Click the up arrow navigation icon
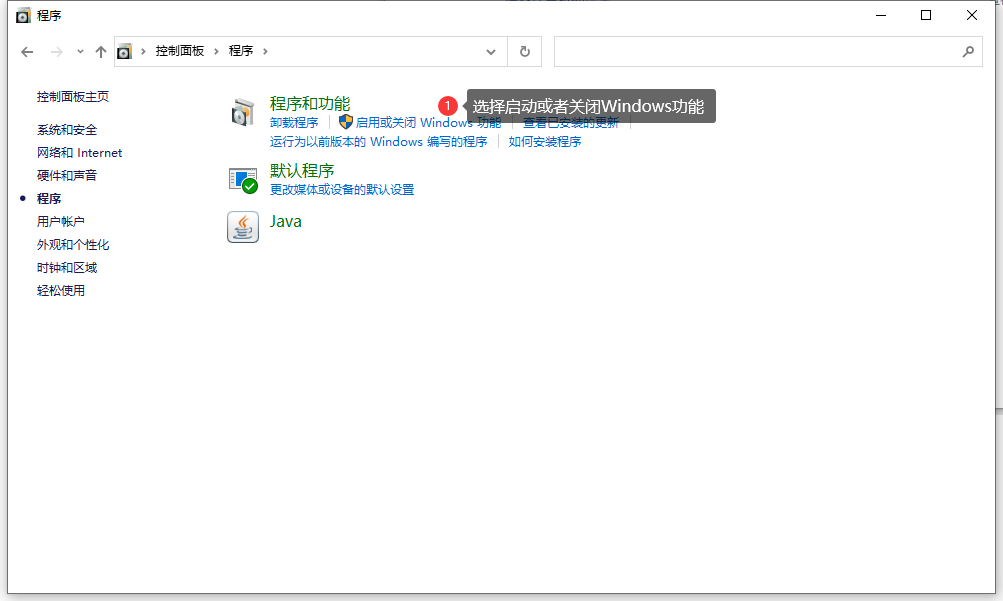 (x=100, y=51)
